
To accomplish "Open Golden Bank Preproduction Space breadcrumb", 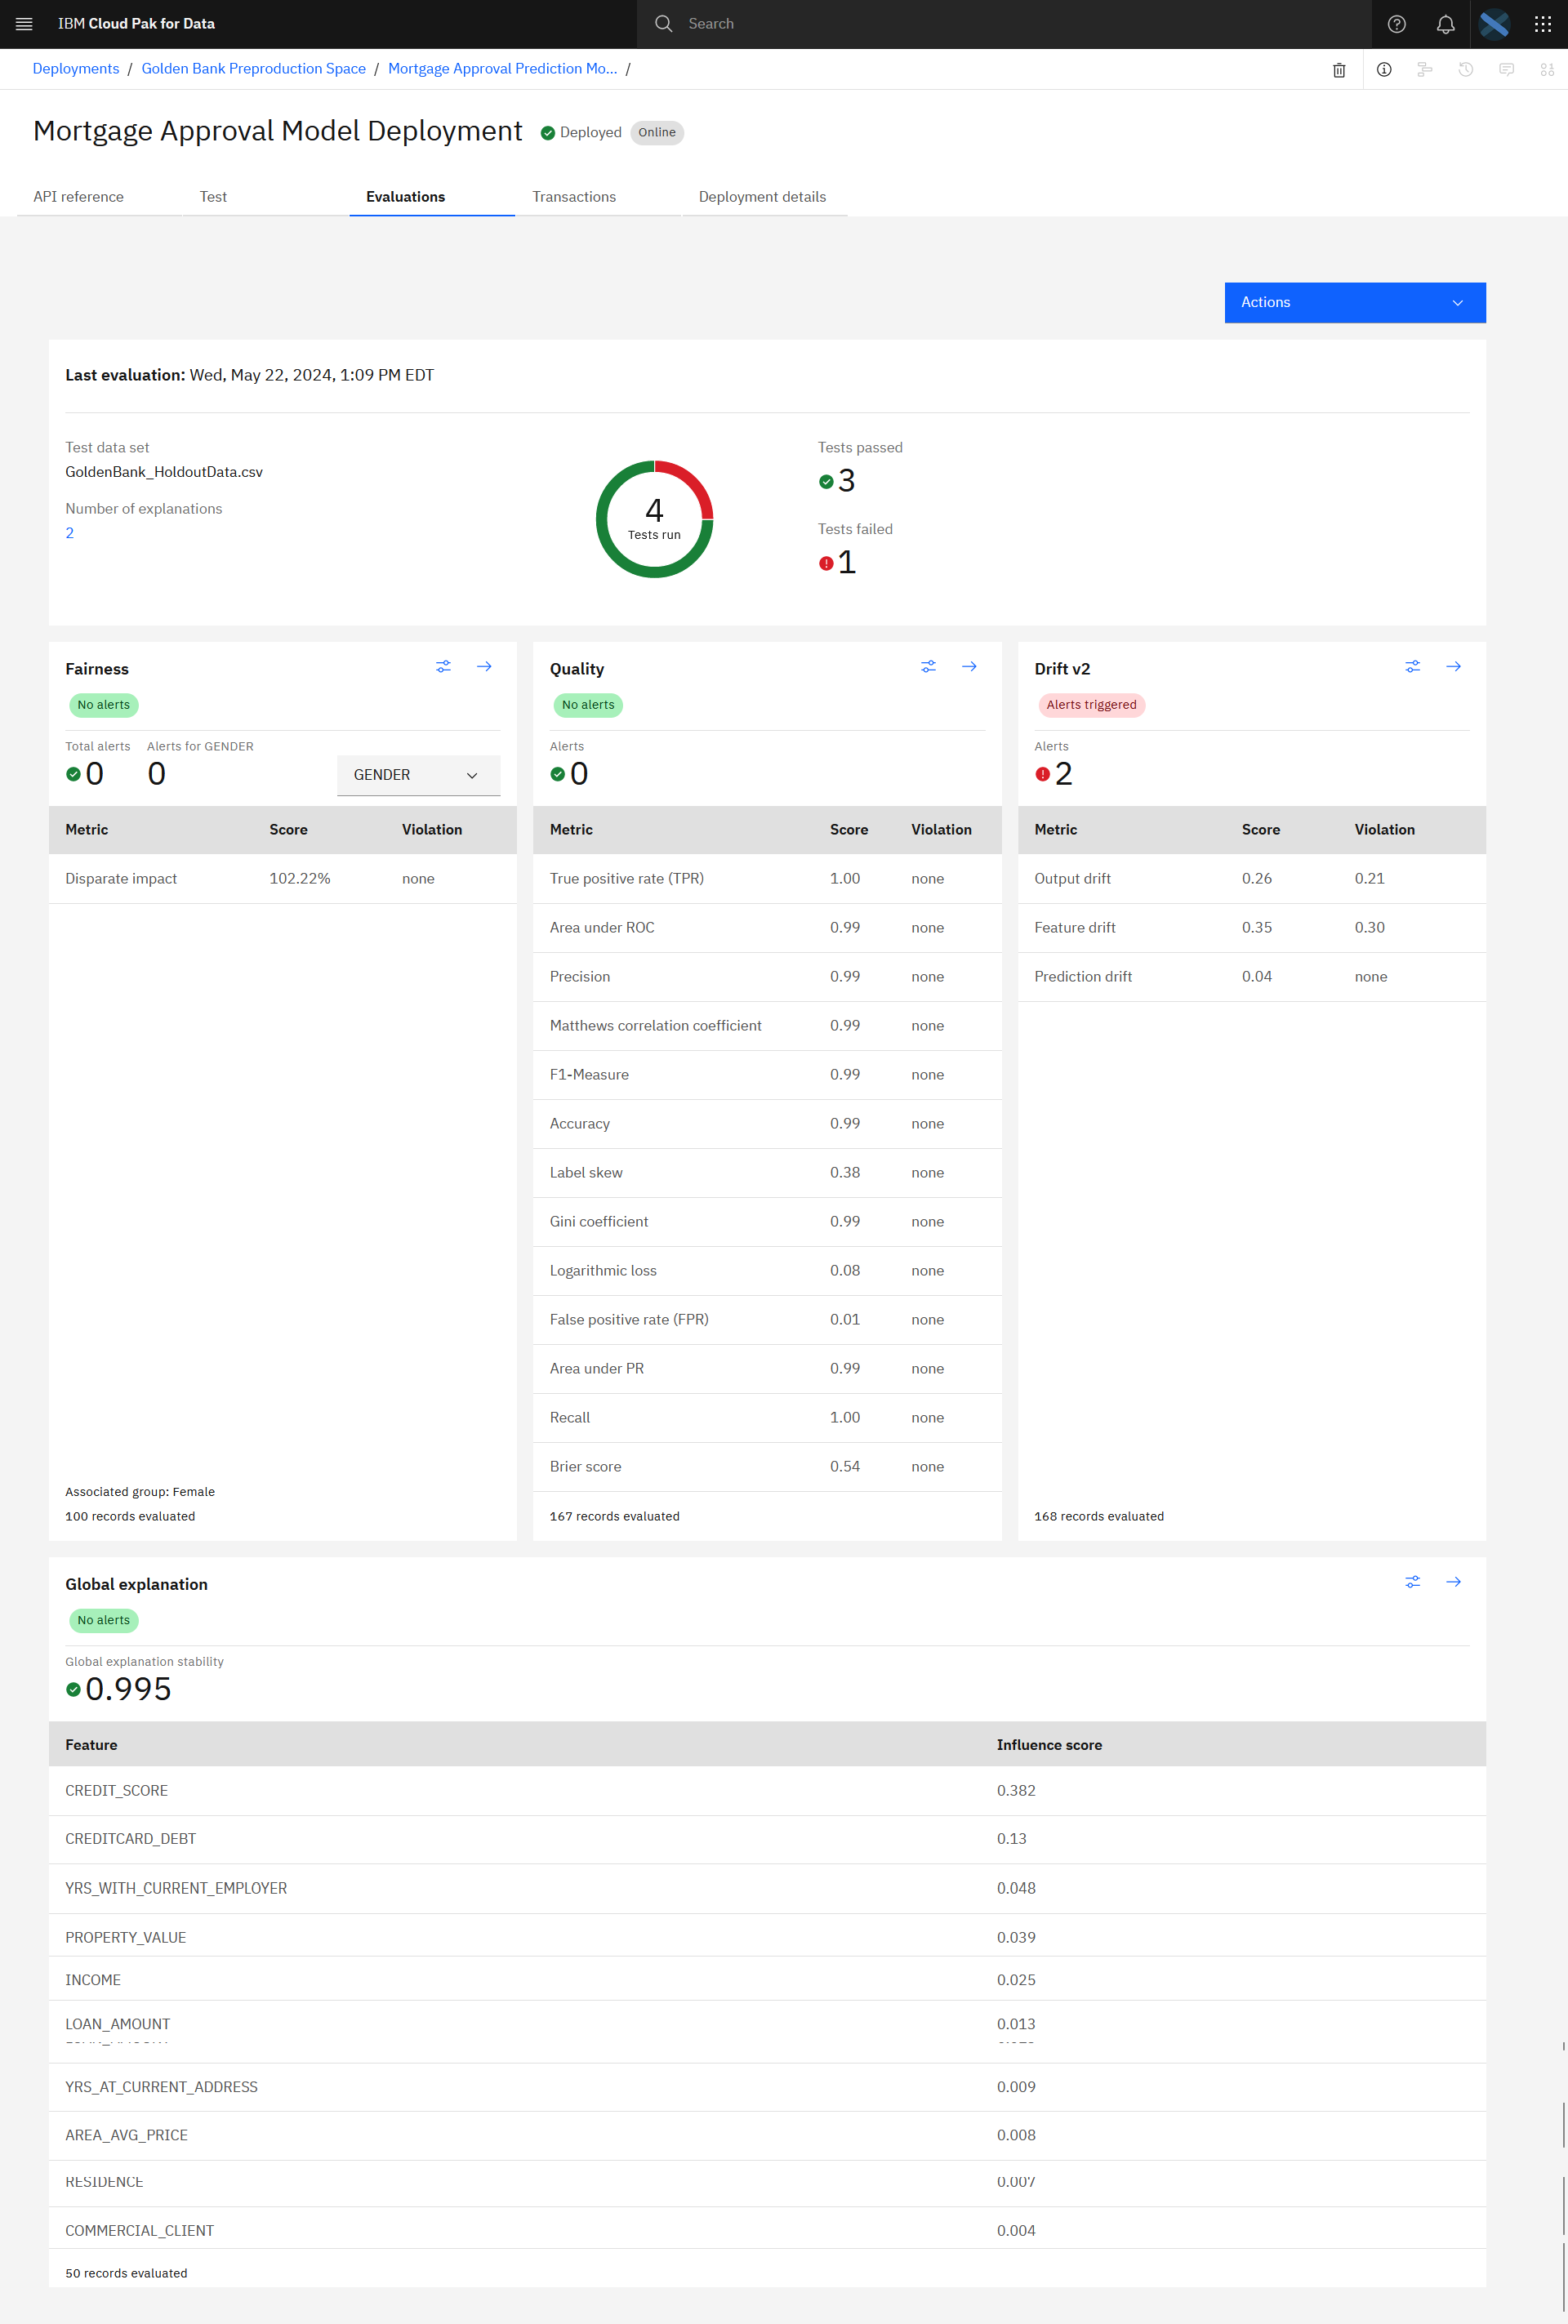I will click(254, 69).
